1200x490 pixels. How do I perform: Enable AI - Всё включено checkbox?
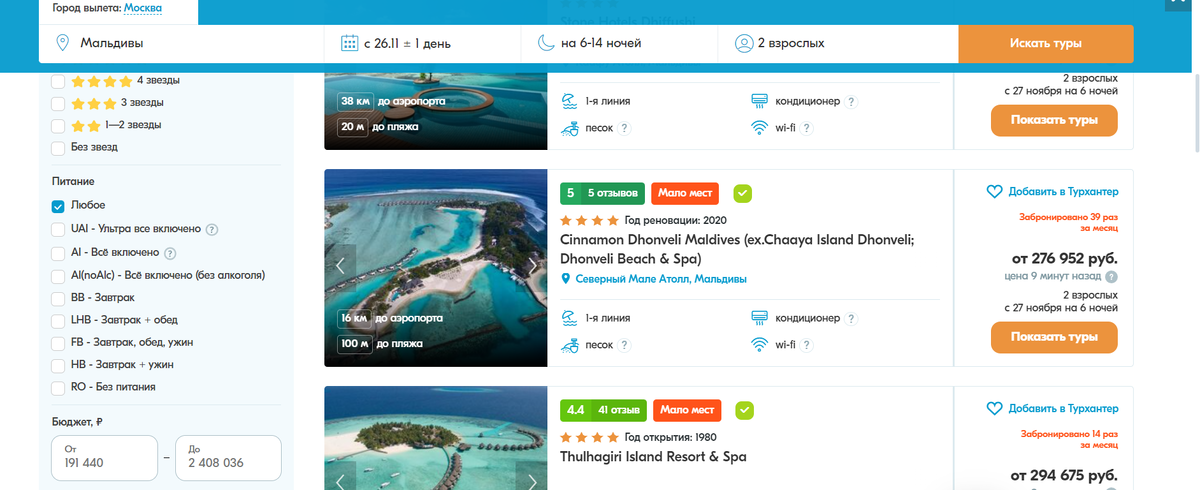point(58,252)
